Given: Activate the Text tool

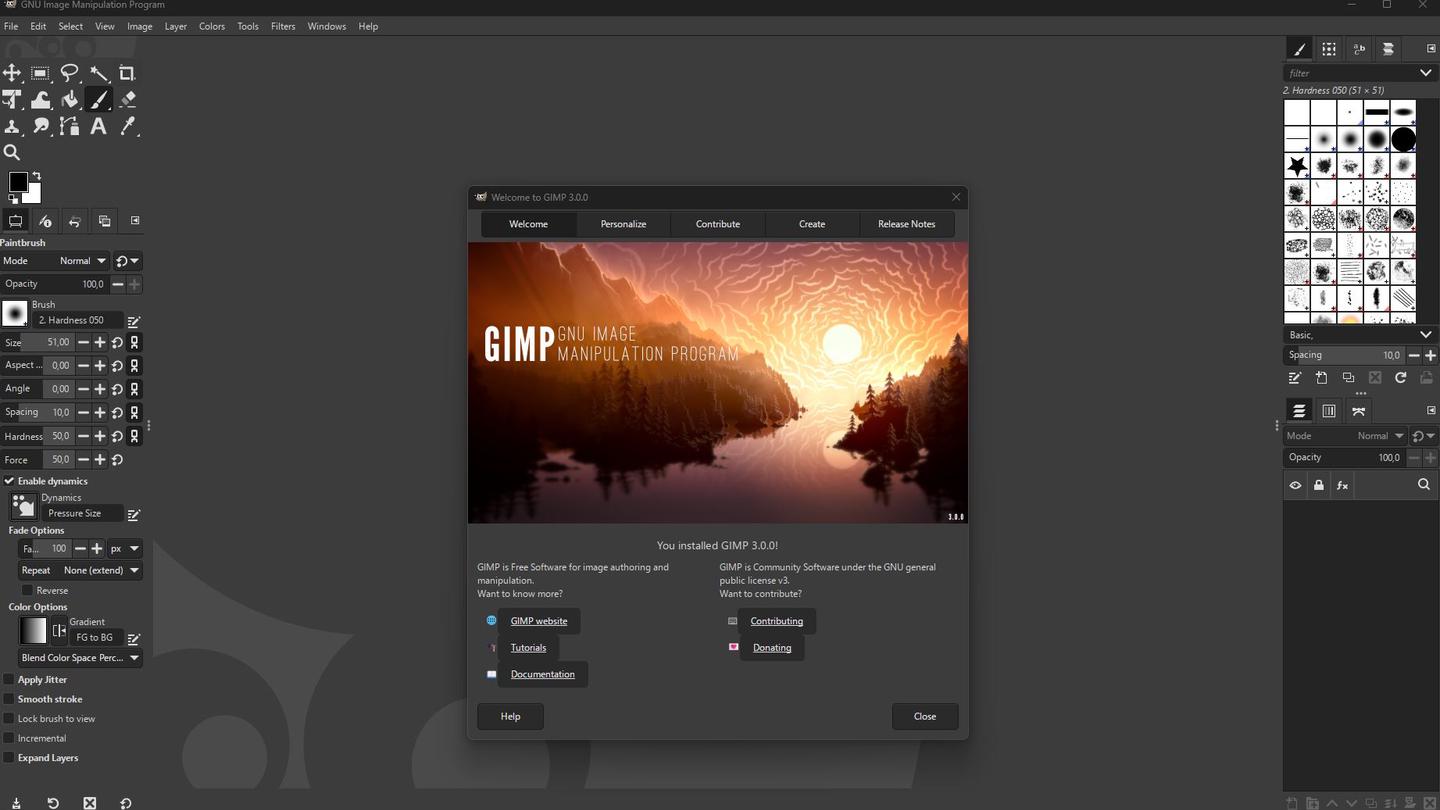Looking at the screenshot, I should [98, 126].
